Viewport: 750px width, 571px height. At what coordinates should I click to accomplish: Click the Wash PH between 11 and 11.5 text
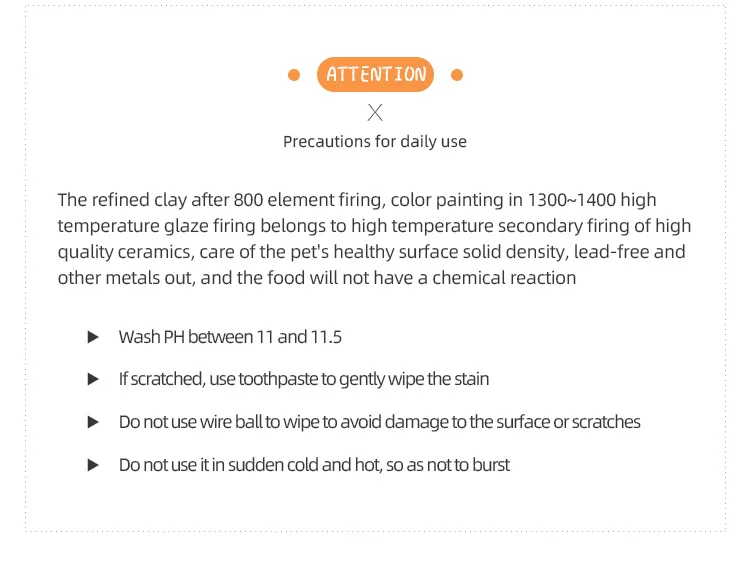(230, 337)
